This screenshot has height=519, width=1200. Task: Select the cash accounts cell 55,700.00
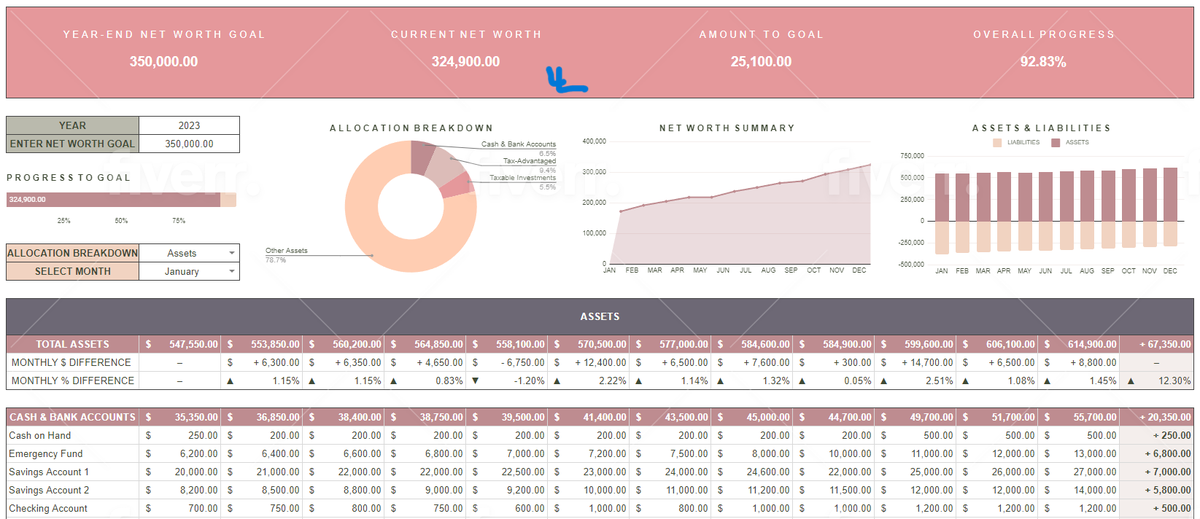1079,417
